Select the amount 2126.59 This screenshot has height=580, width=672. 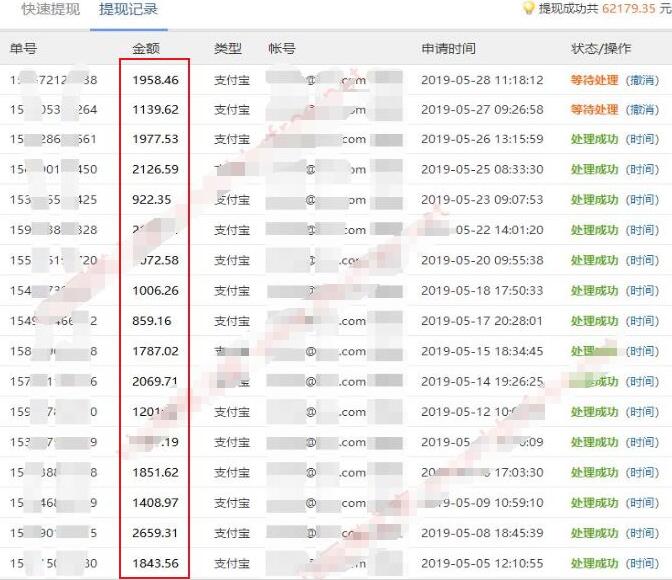click(155, 169)
